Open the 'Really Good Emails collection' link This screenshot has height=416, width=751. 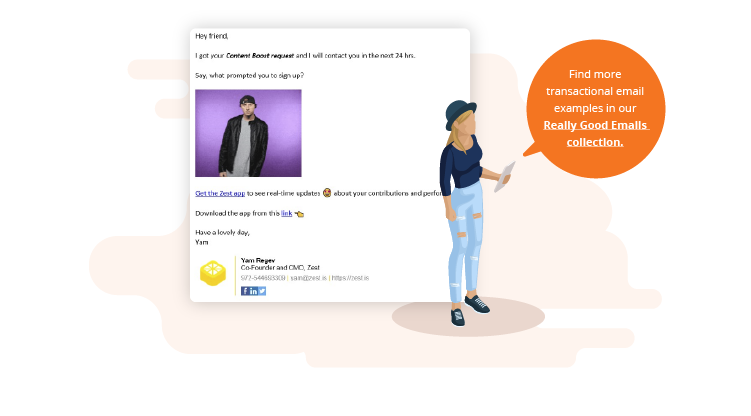[x=595, y=134]
